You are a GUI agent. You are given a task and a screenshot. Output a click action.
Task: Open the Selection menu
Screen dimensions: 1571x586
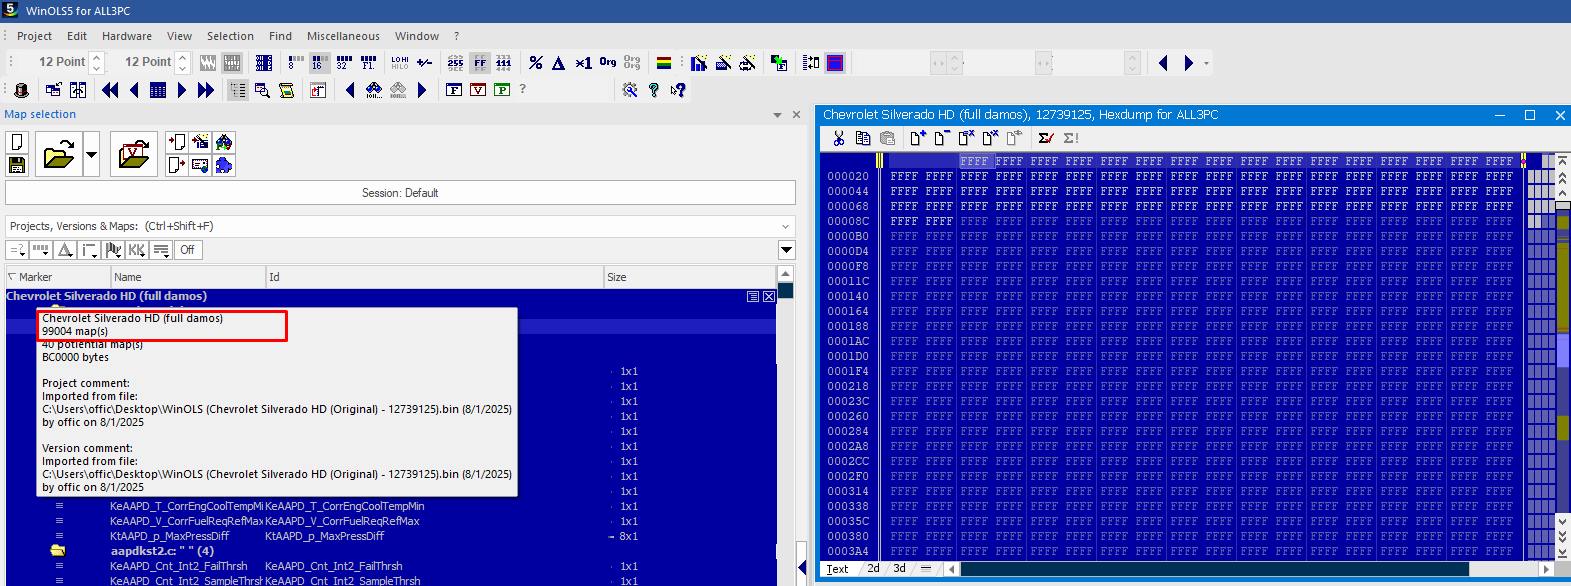click(x=230, y=36)
